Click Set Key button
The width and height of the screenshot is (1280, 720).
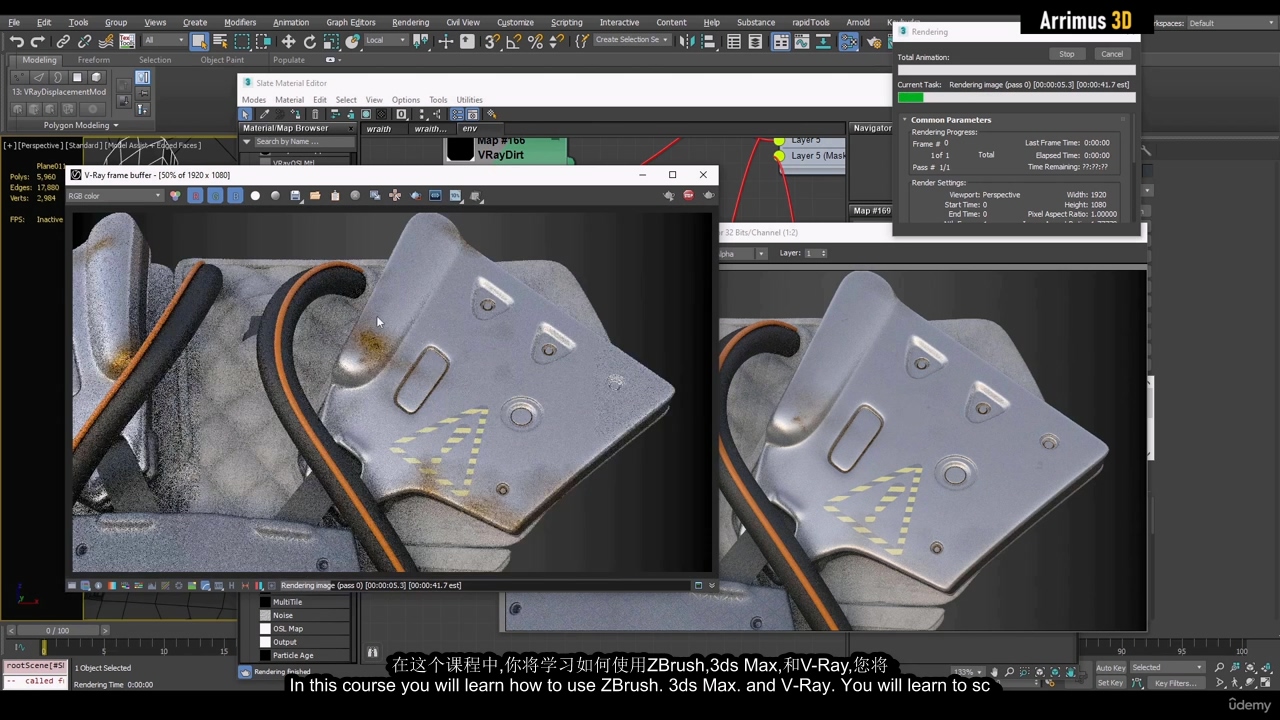tap(1110, 683)
